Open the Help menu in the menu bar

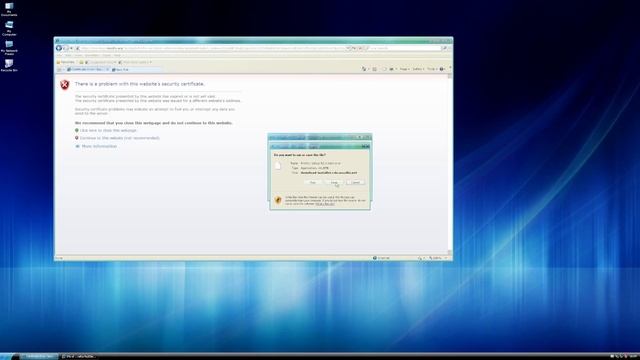point(118,56)
